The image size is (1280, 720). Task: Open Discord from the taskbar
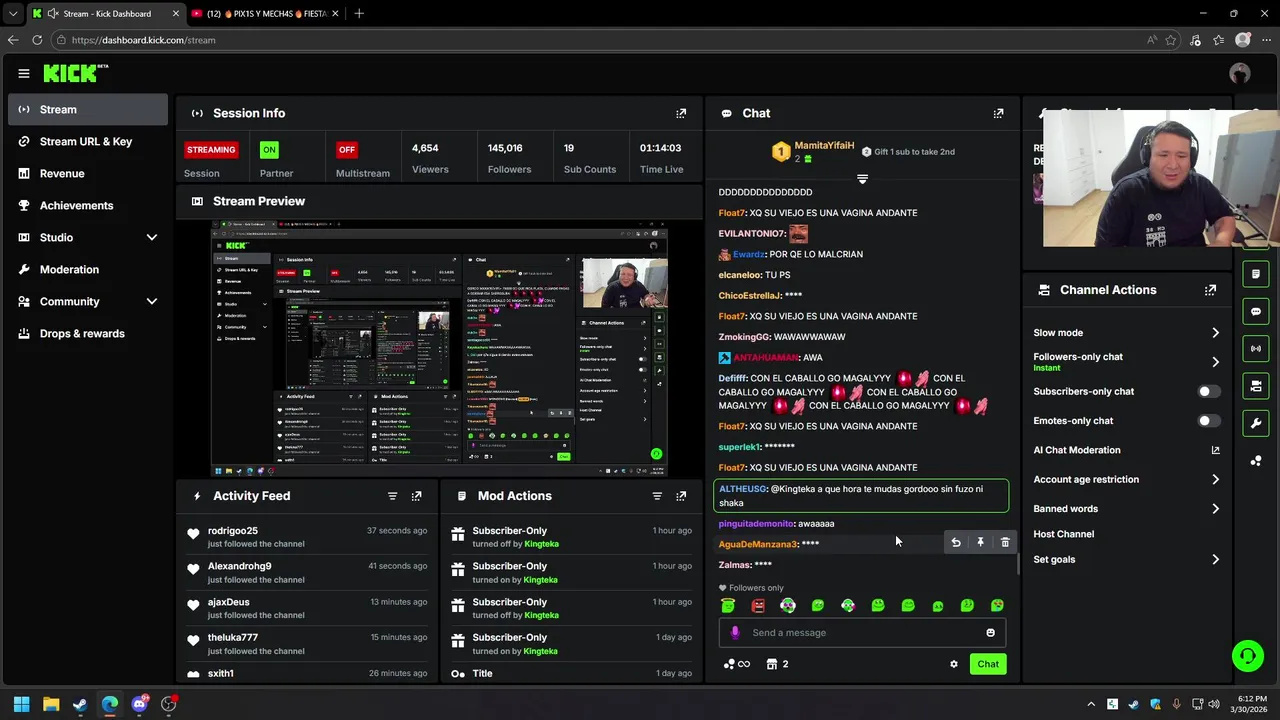[139, 704]
